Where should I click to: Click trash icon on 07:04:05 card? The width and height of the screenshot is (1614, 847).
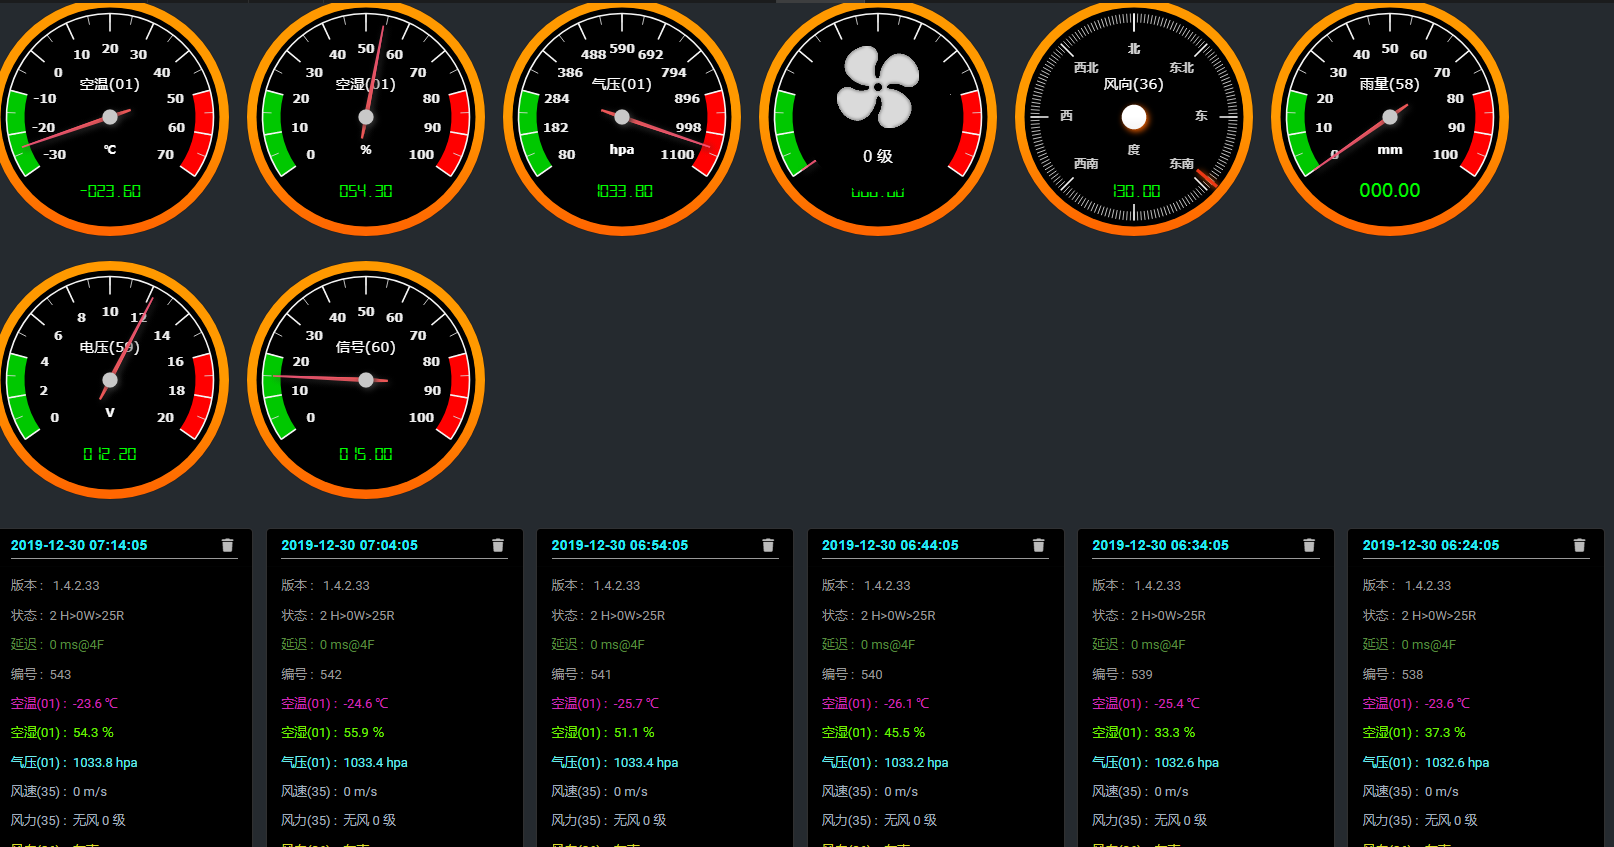click(x=498, y=545)
